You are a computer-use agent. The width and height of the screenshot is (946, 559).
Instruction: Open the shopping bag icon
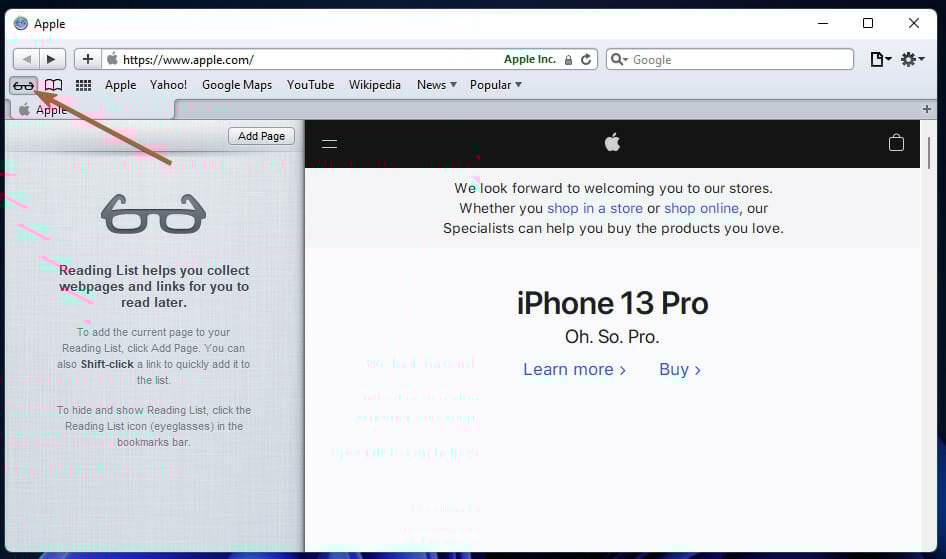pos(896,142)
